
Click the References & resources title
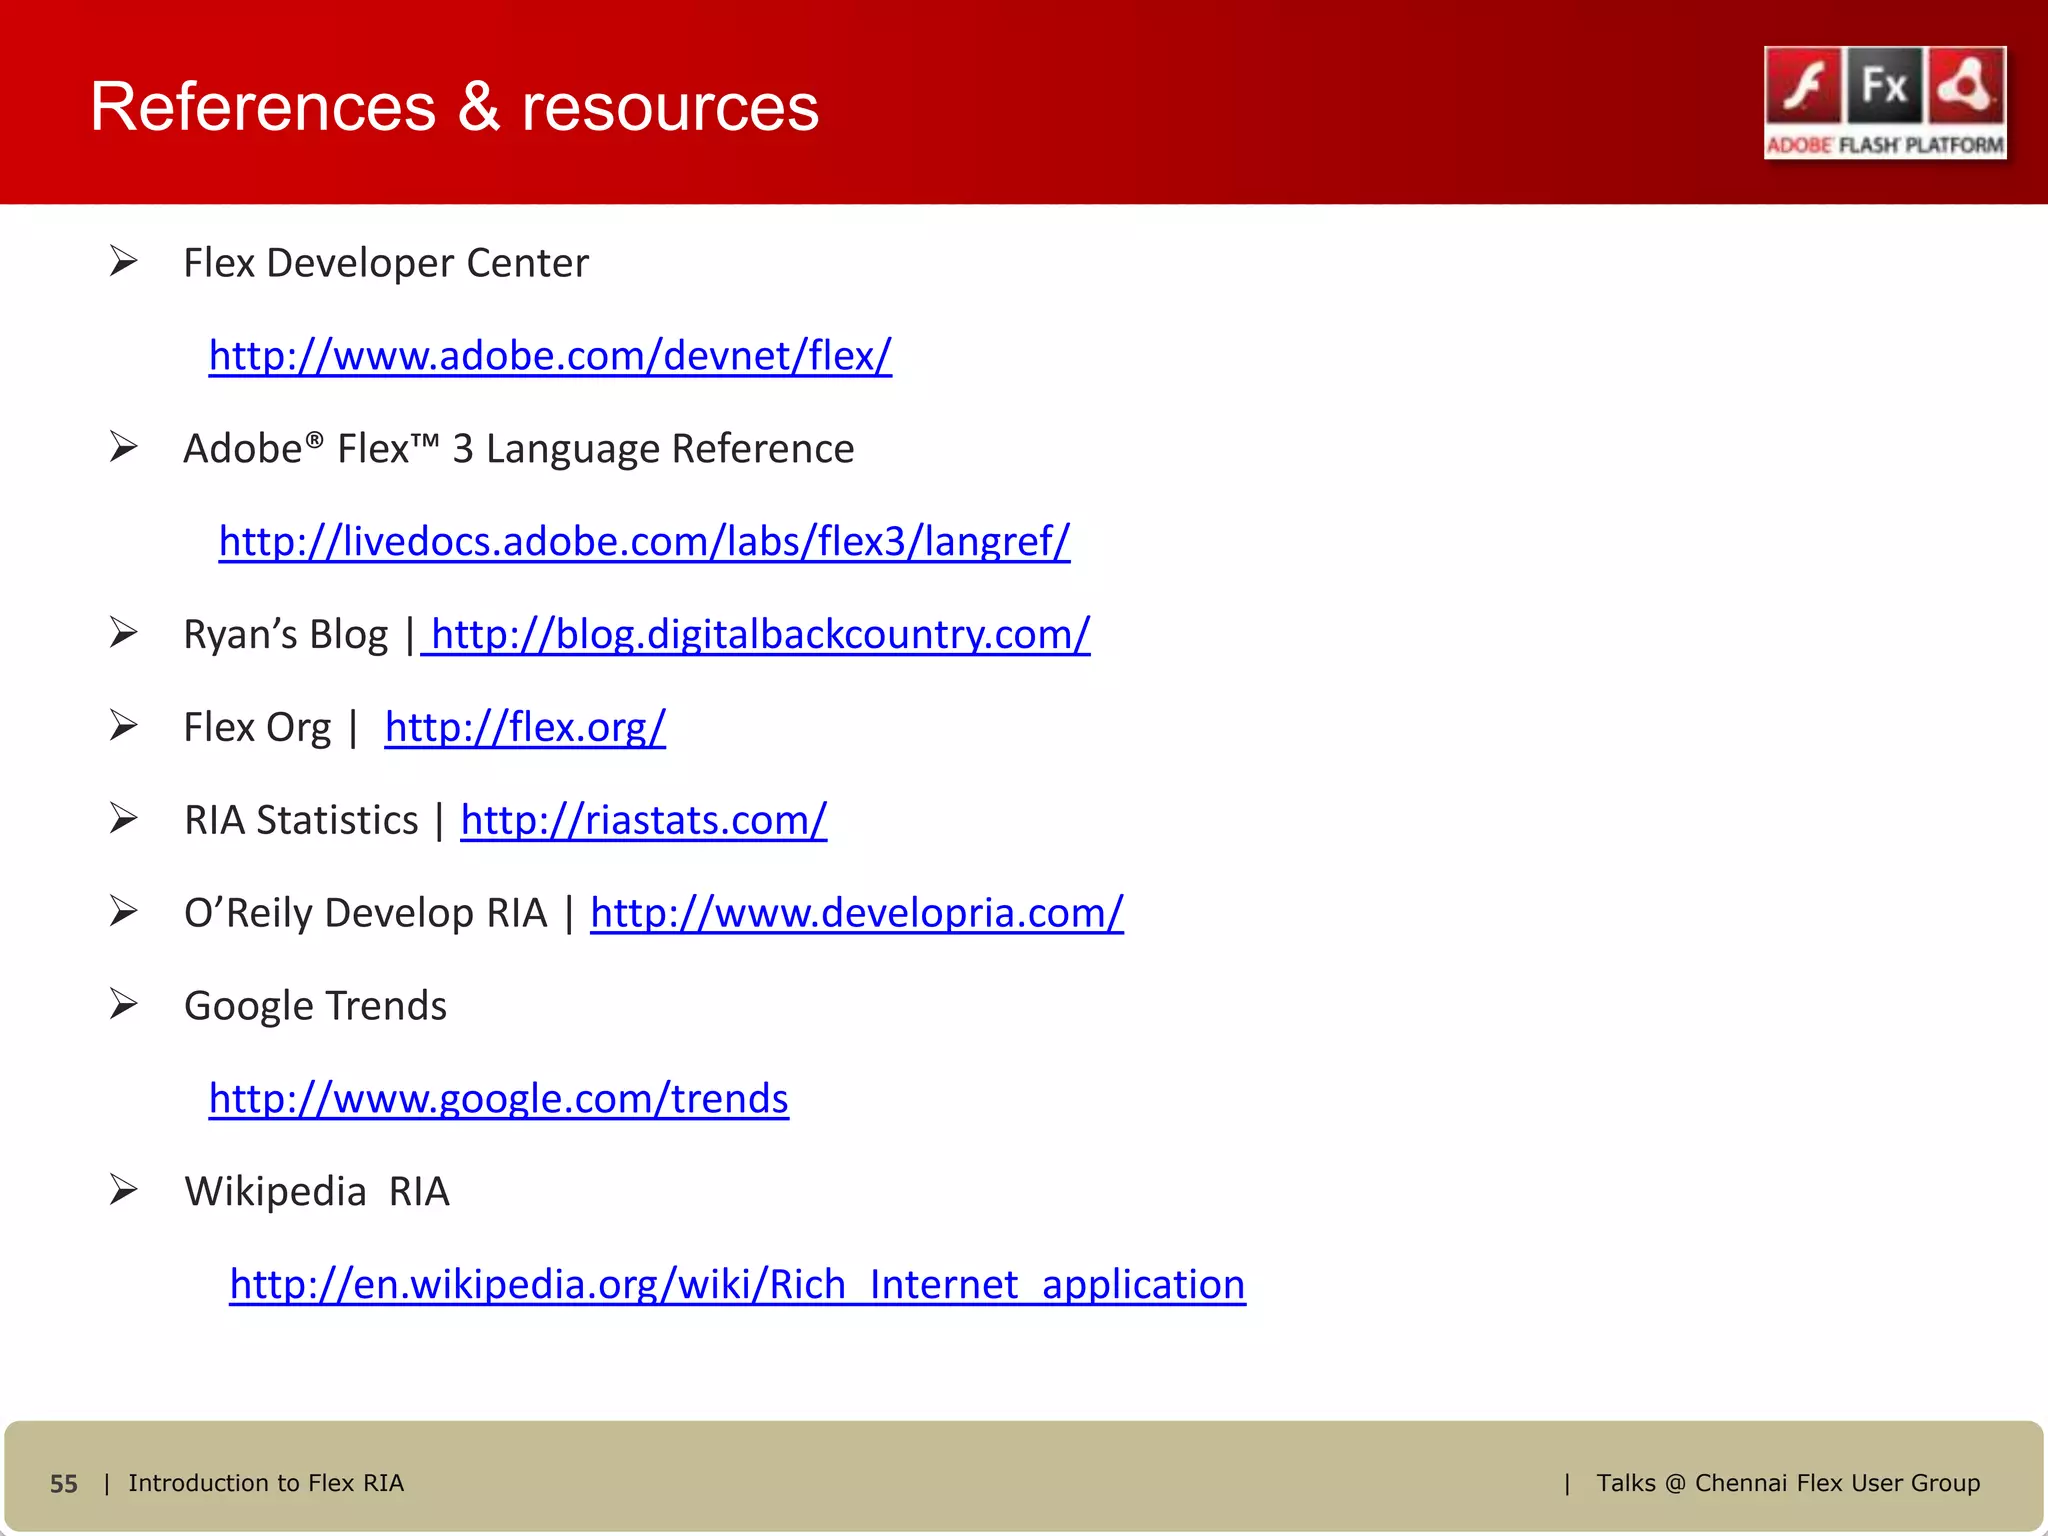coord(454,106)
